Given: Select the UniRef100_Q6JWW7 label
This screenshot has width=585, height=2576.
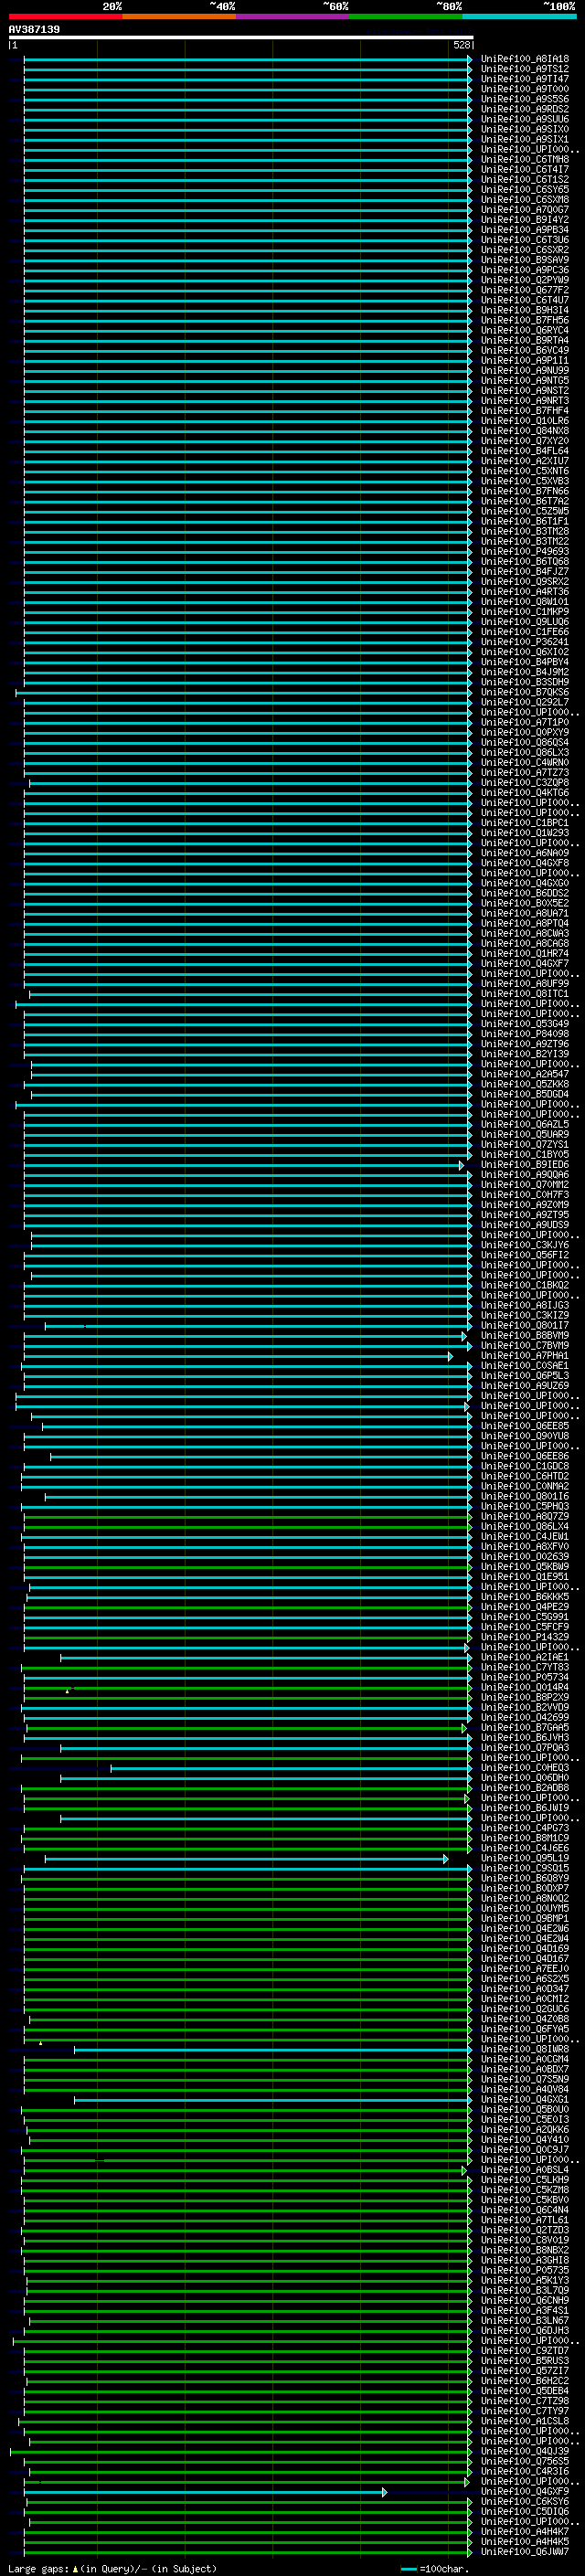Looking at the screenshot, I should pos(525,2553).
